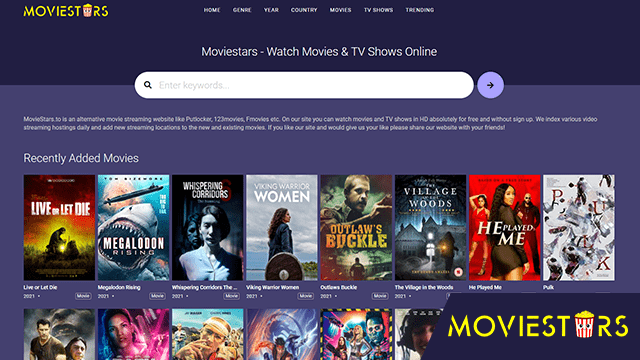
Task: Open the Moviestars logo at top left
Action: coord(66,11)
